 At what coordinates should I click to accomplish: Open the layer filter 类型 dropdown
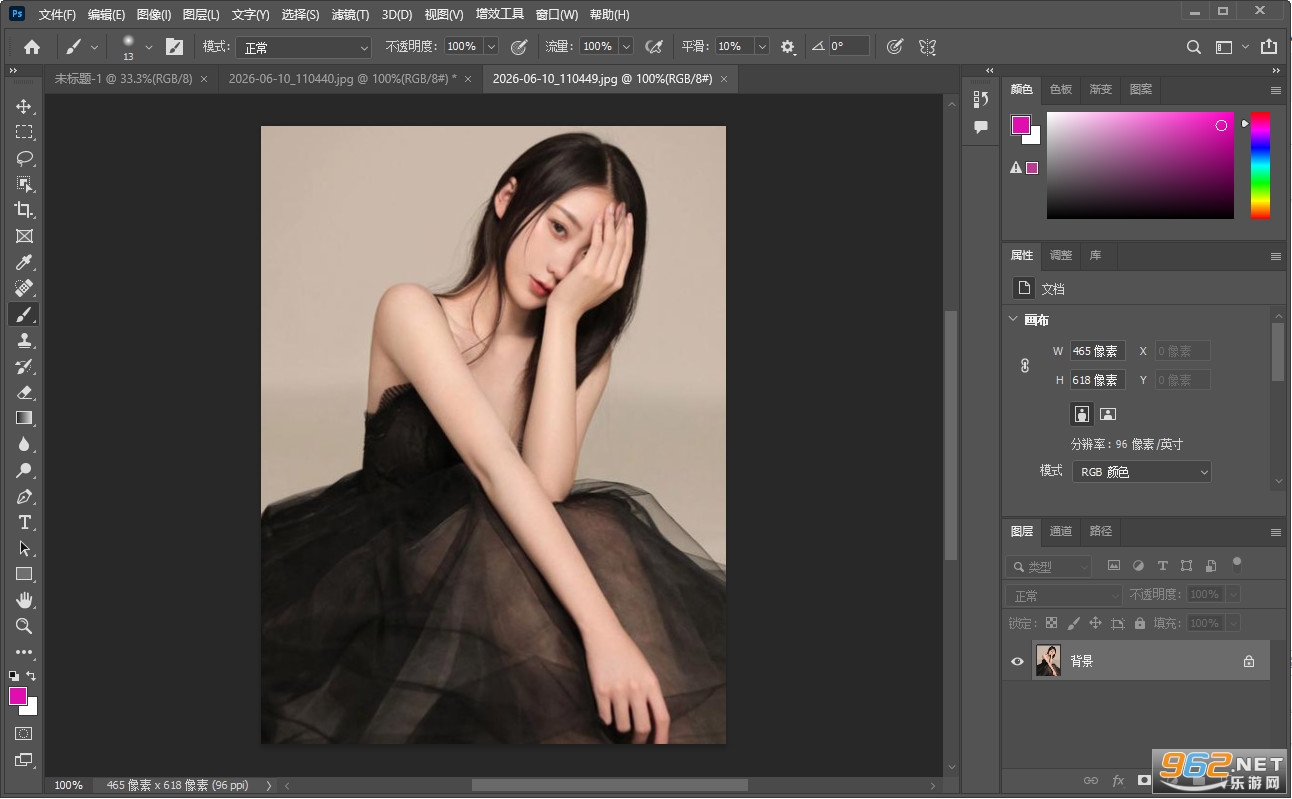coord(1048,566)
